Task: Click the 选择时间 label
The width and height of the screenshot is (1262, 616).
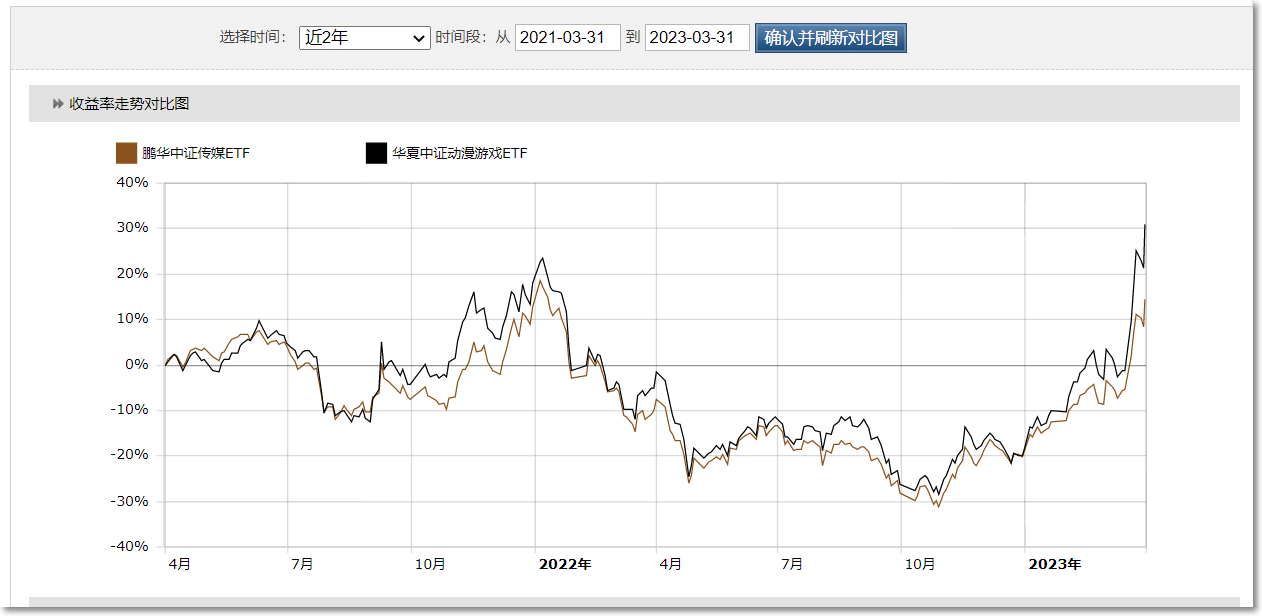Action: (x=253, y=38)
